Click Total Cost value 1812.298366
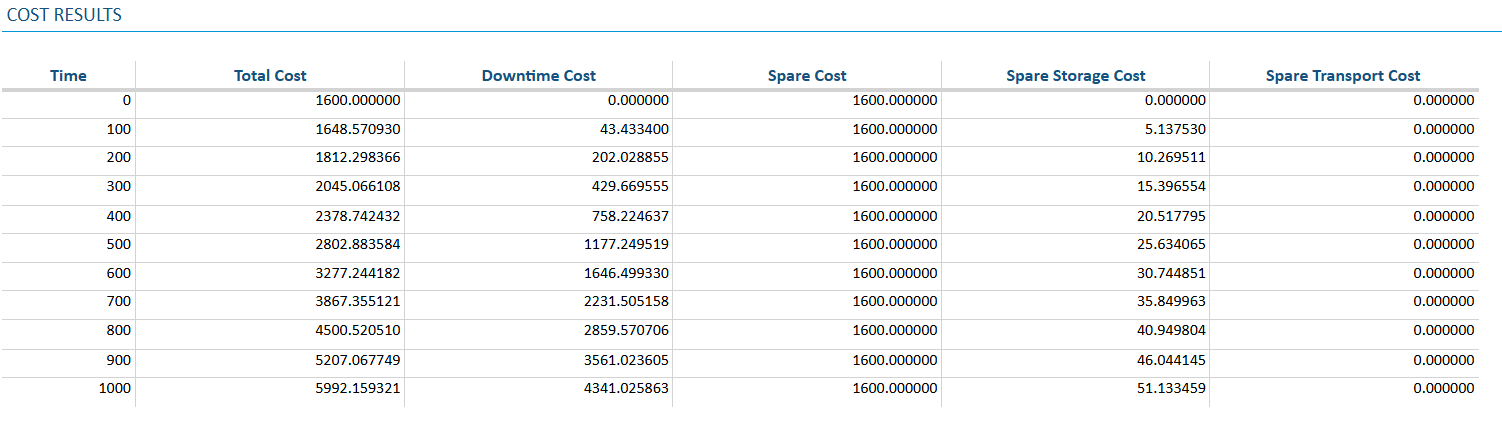 tap(357, 158)
